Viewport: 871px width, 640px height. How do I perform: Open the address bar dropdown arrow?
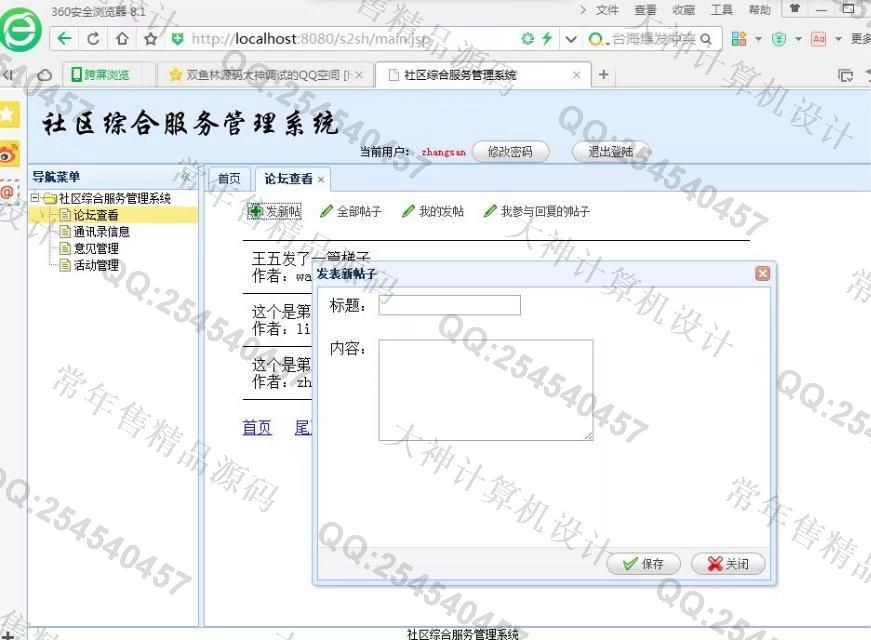[x=570, y=39]
